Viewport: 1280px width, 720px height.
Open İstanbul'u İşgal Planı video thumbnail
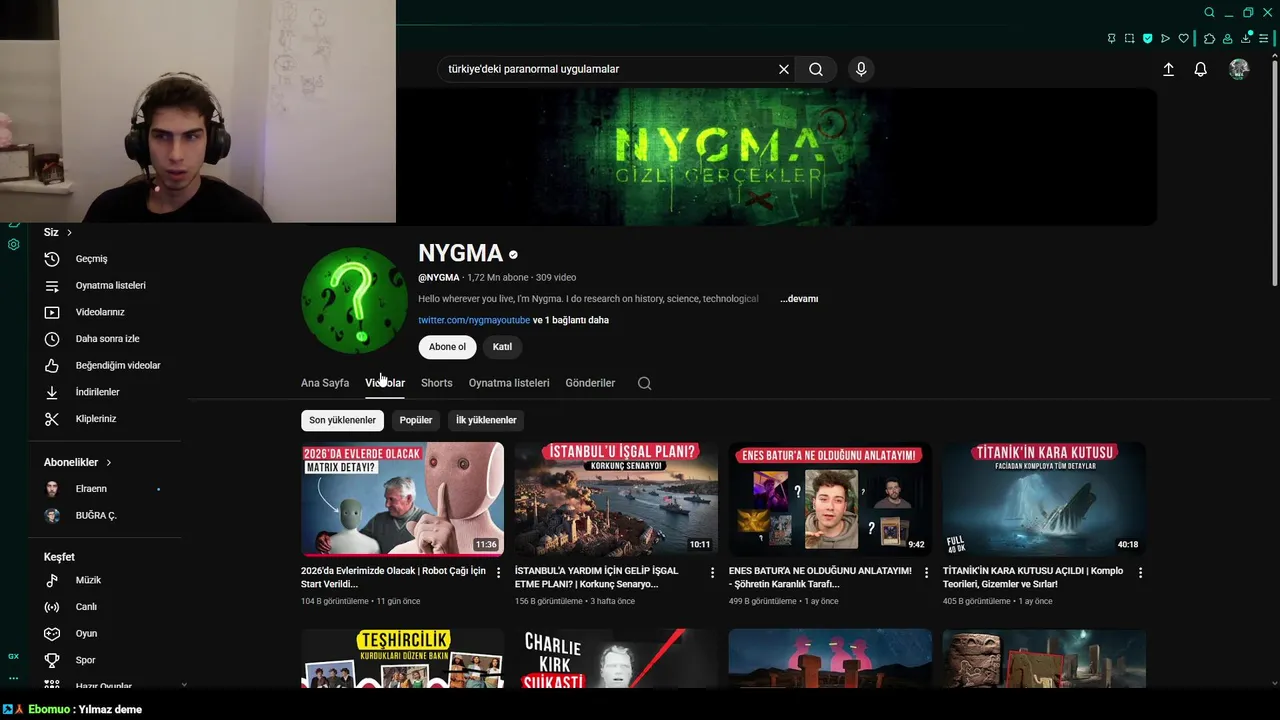point(616,499)
